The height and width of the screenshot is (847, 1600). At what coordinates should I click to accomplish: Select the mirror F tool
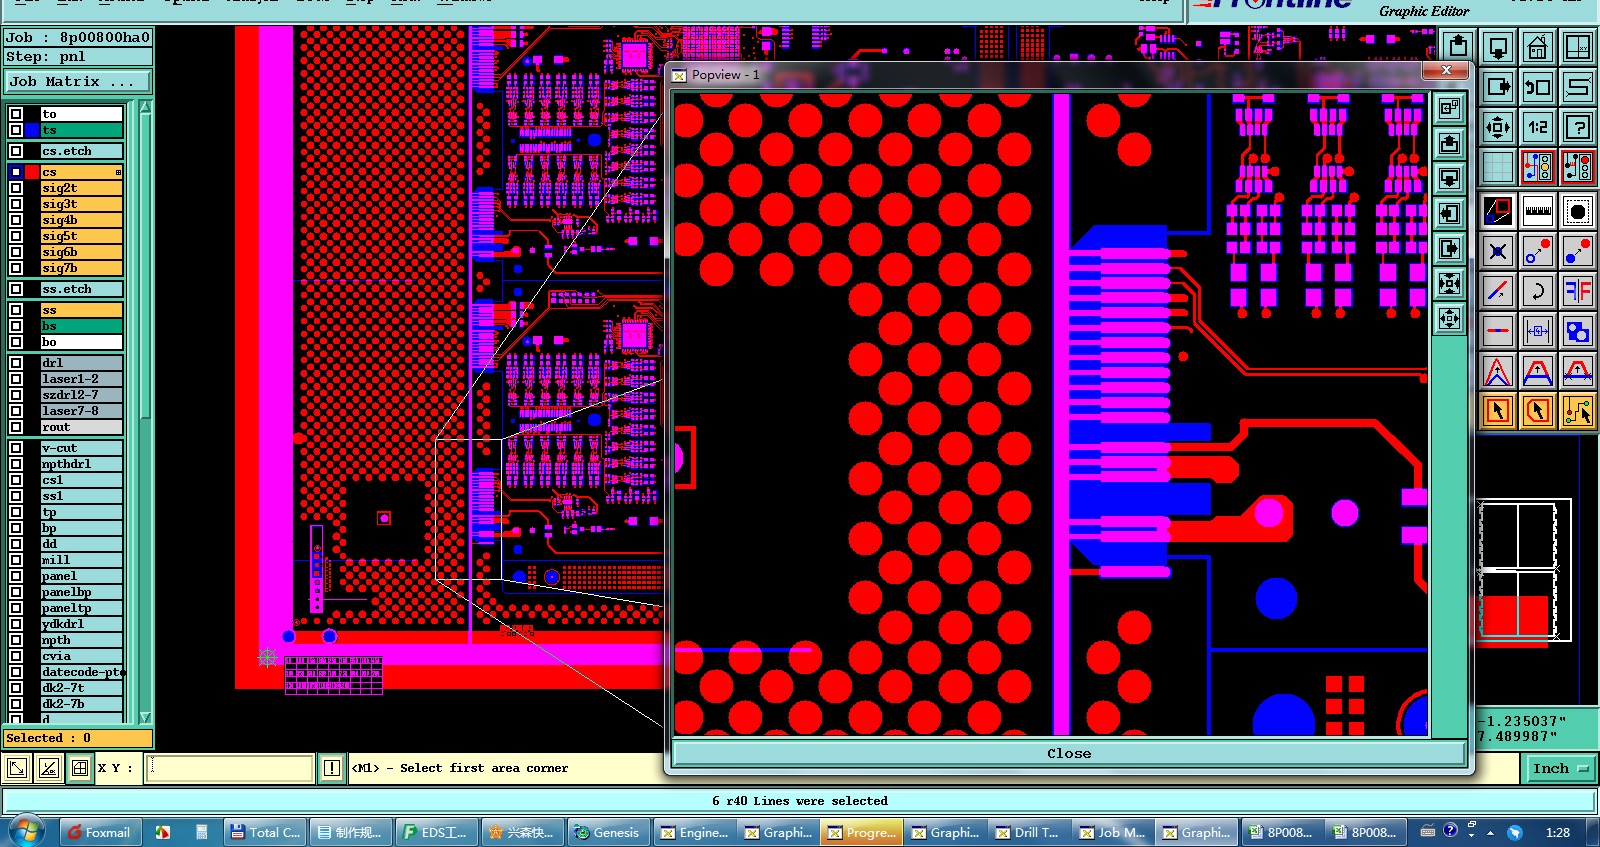point(1578,291)
